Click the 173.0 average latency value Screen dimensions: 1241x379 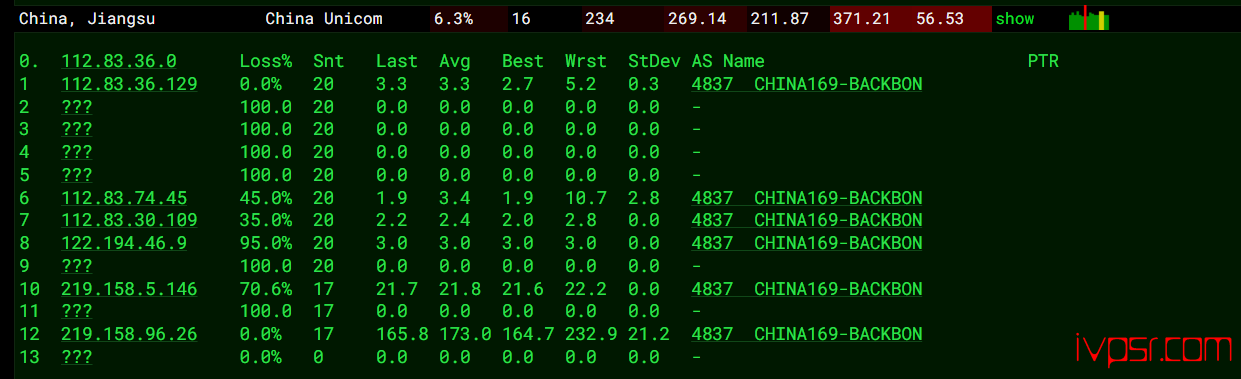click(x=465, y=335)
